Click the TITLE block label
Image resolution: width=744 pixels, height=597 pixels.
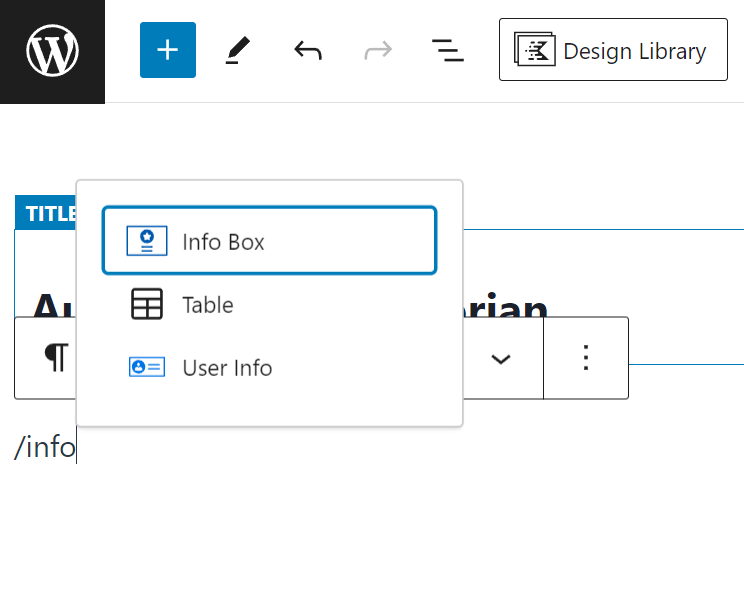46,213
